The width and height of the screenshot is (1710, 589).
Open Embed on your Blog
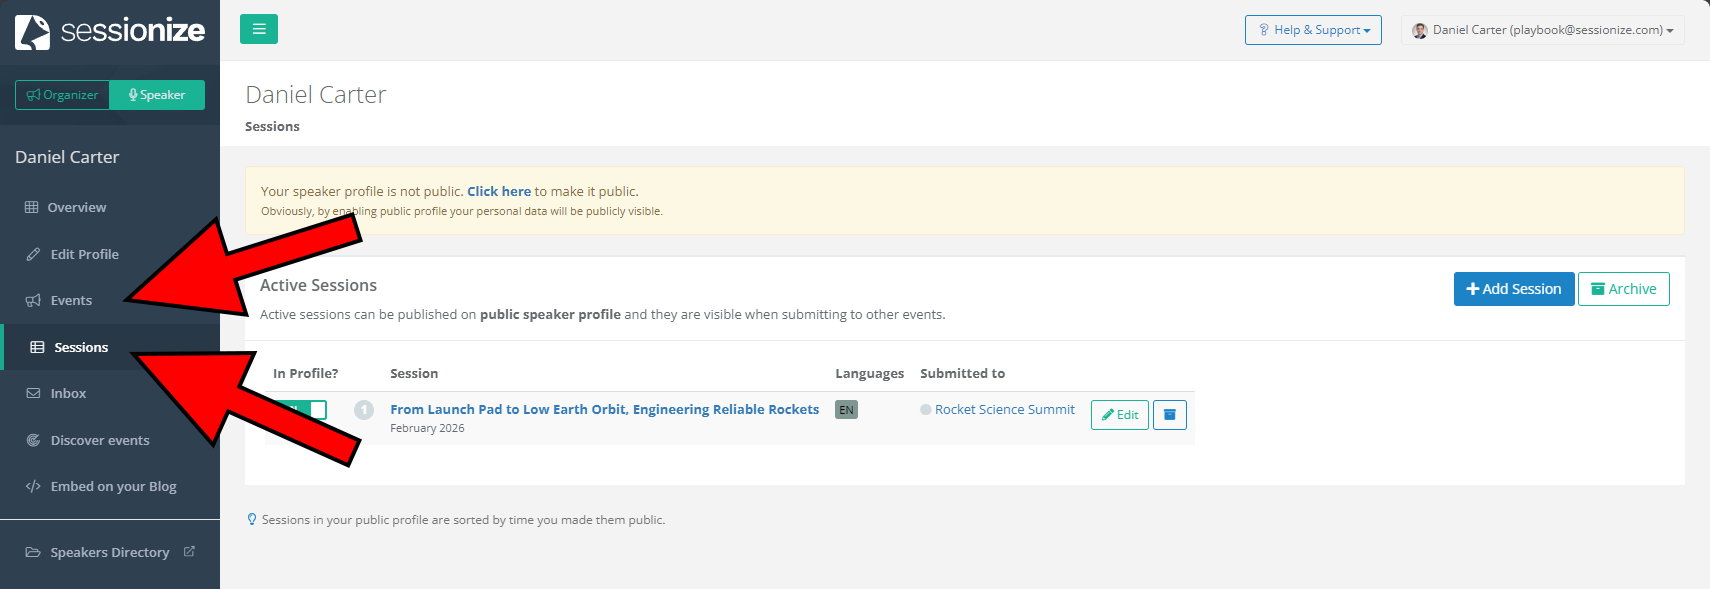tap(113, 487)
